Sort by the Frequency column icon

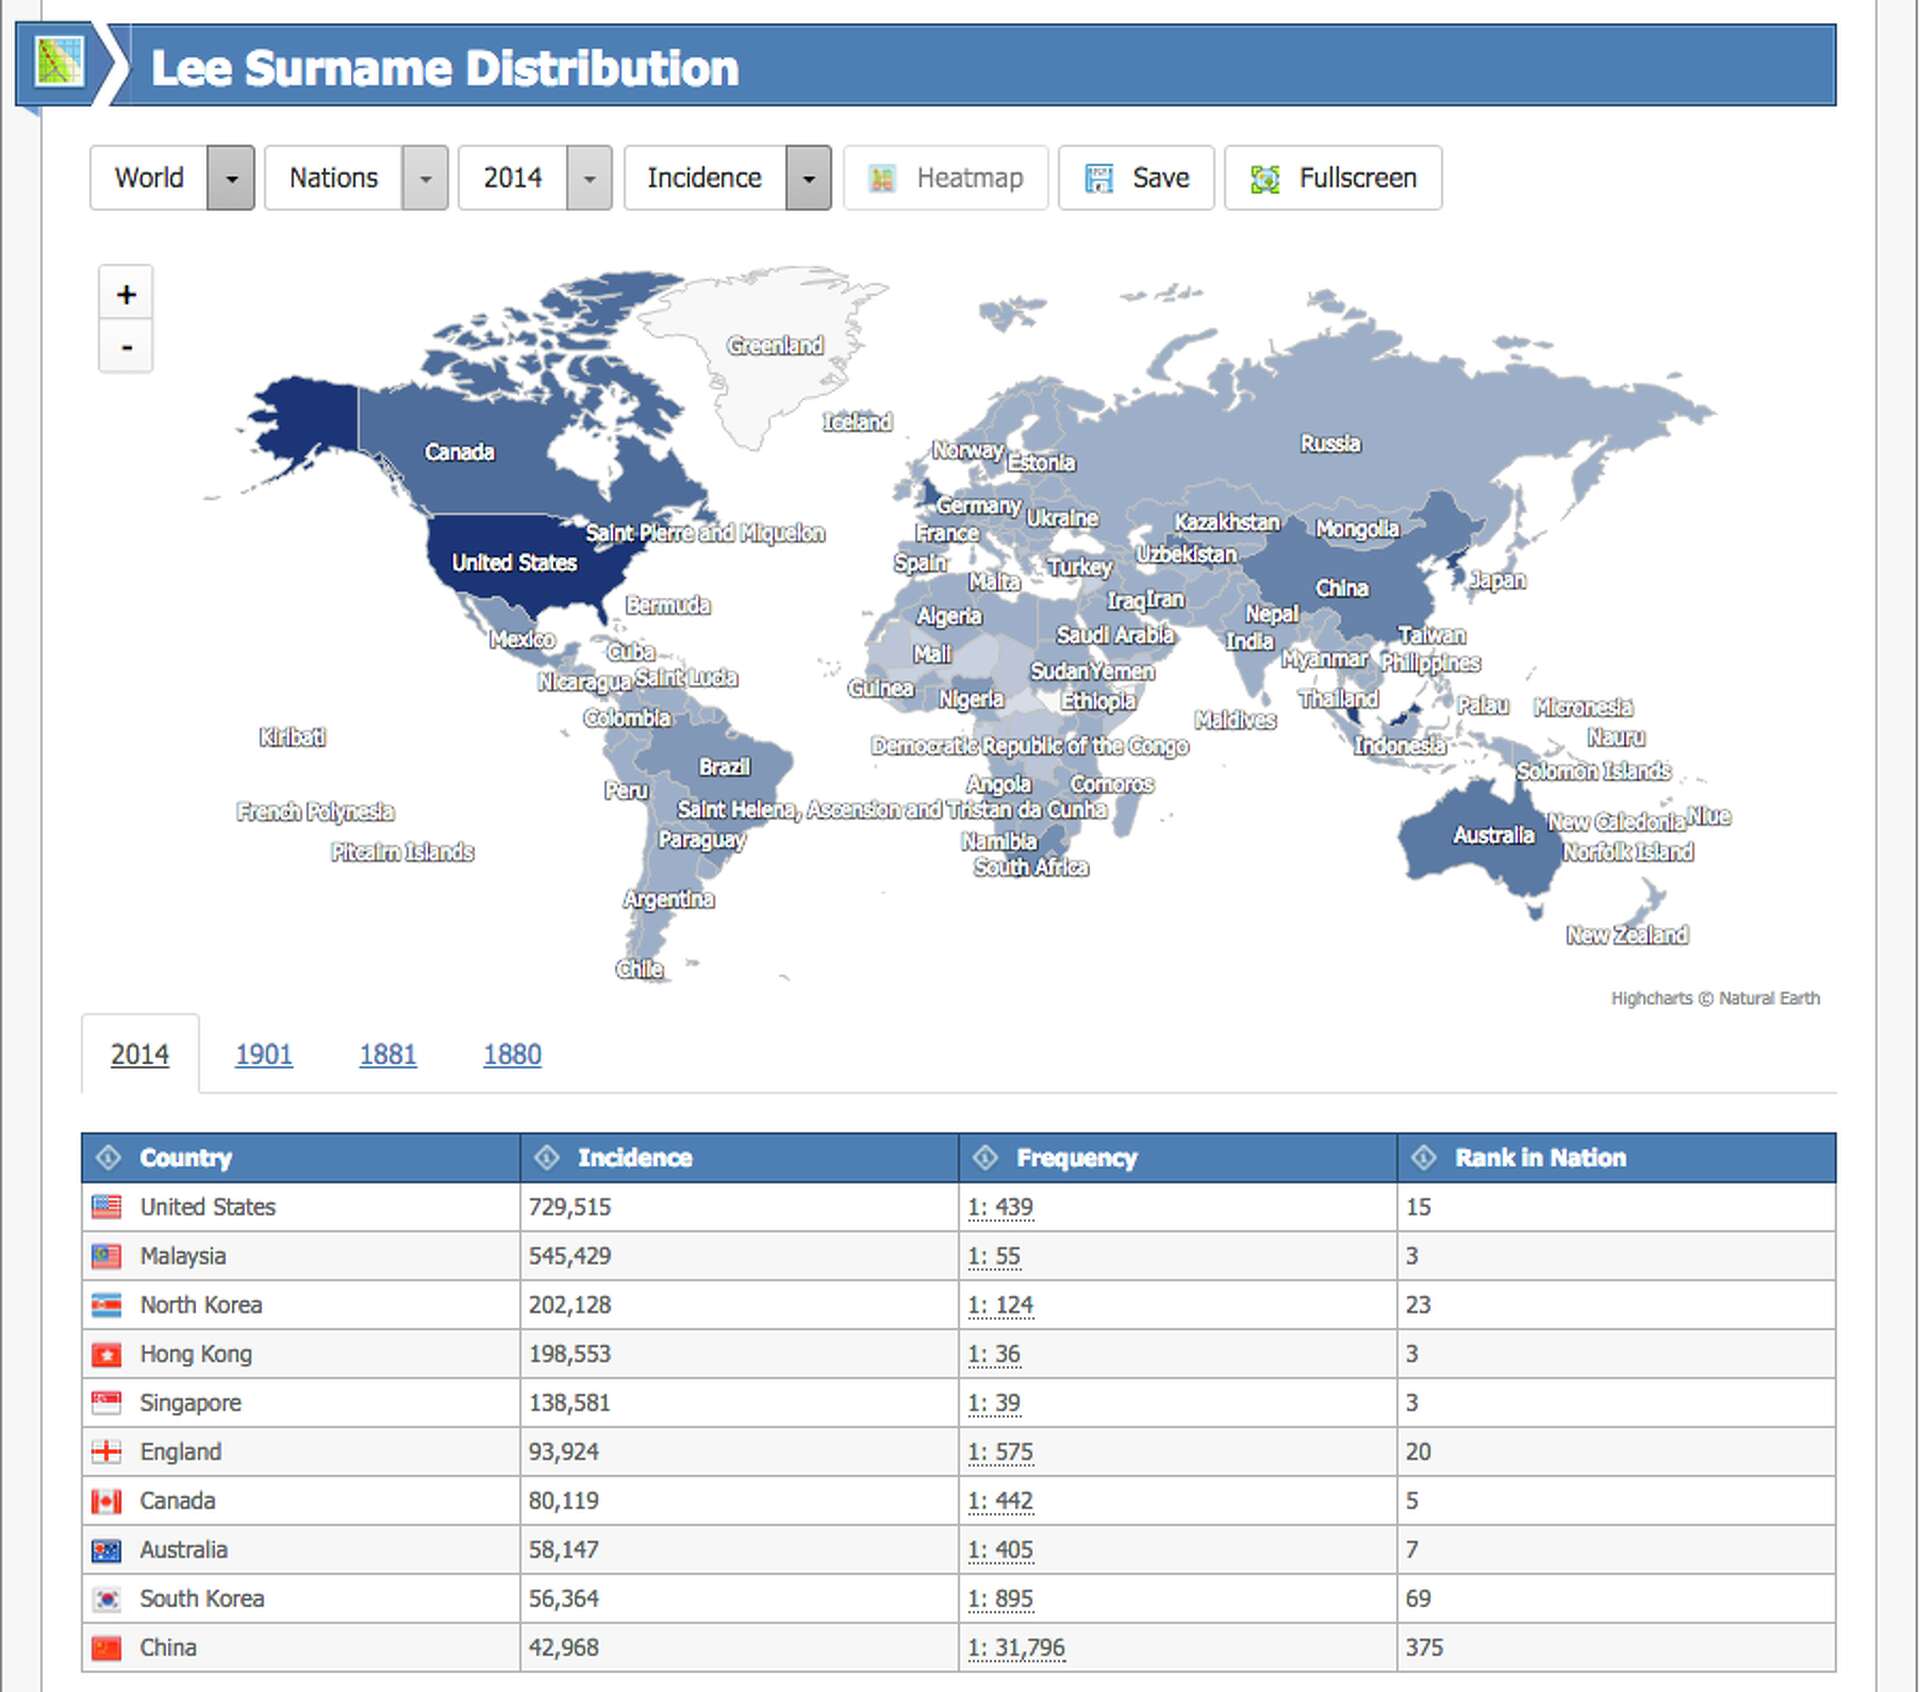coord(985,1157)
